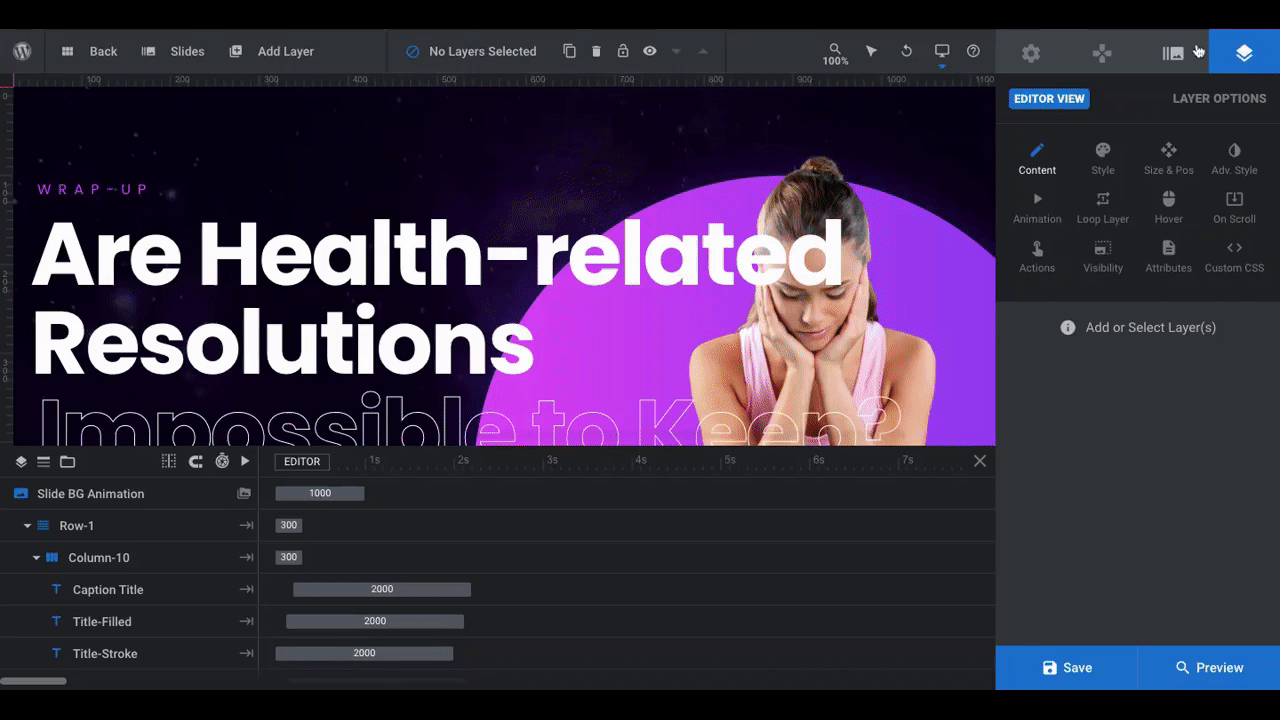Open the Hover mouse option

pos(1169,208)
